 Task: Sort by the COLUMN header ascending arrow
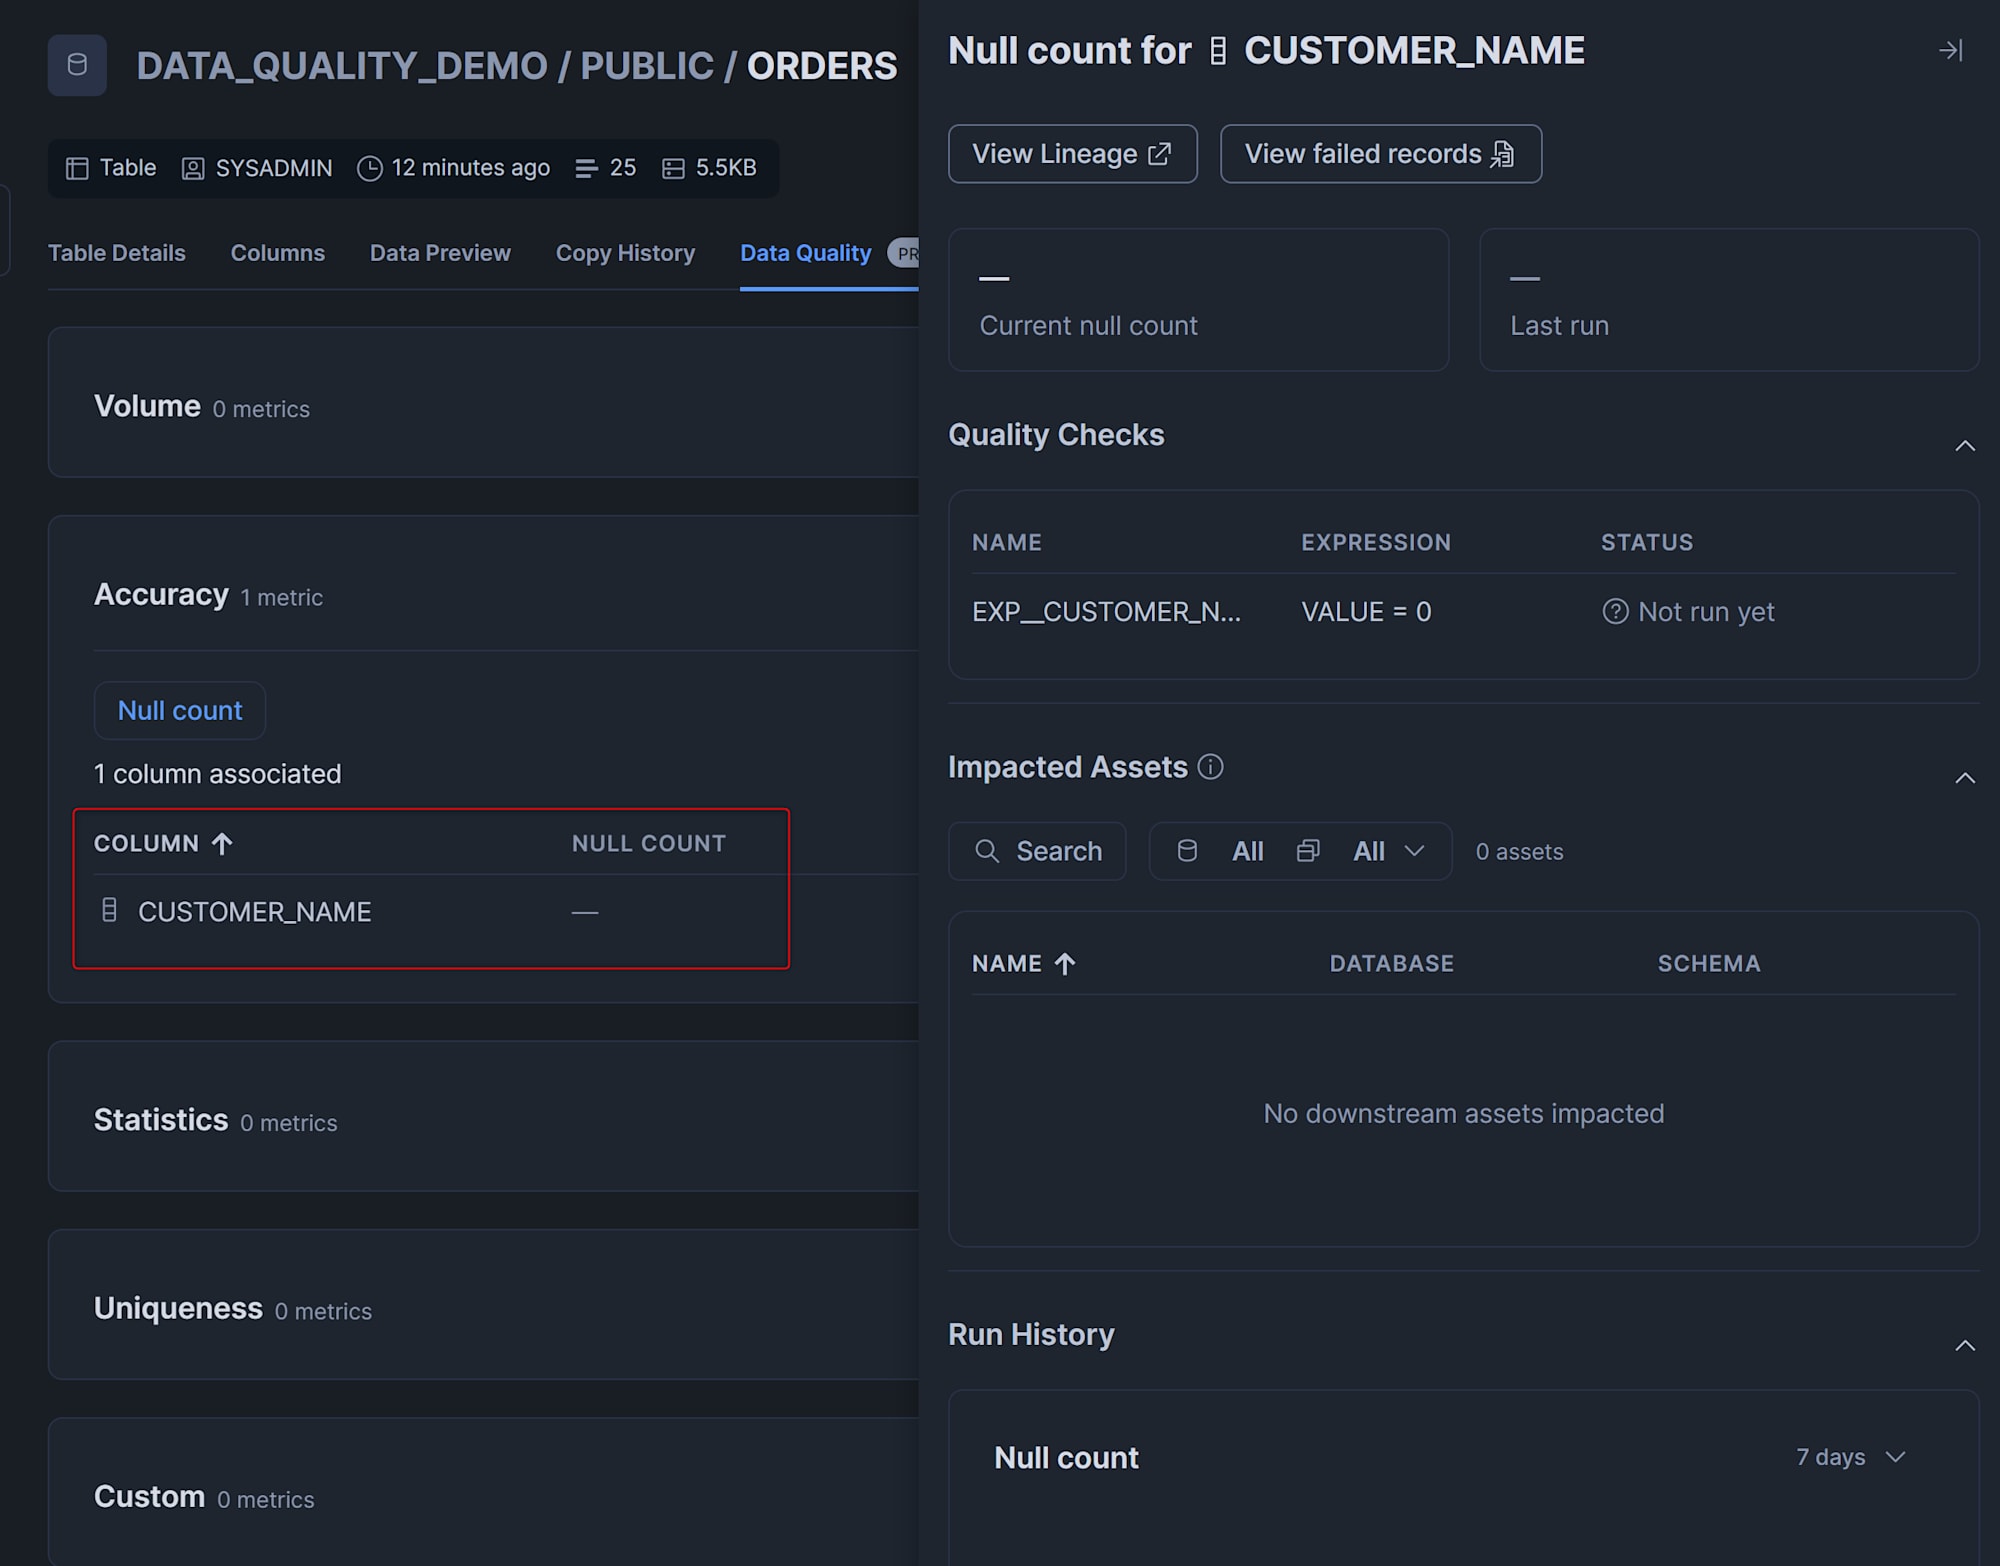pos(222,843)
